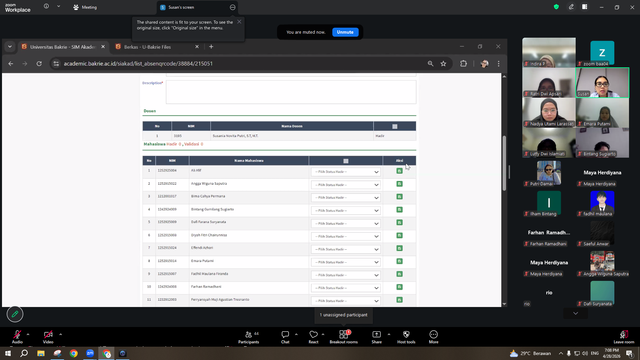Open File Explorer from taskbar
Viewport: 640px width, 360px height.
pyautogui.click(x=41, y=353)
